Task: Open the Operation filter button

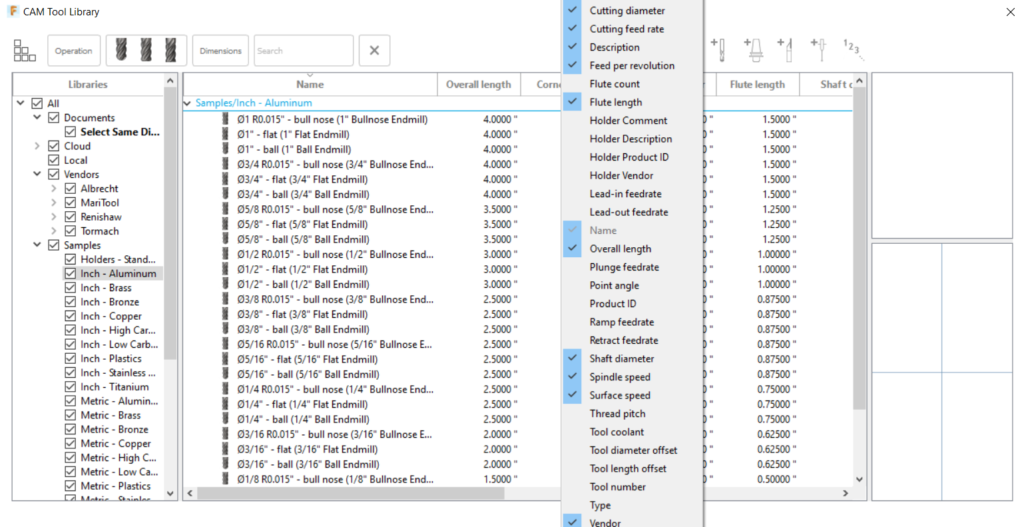Action: pos(74,50)
